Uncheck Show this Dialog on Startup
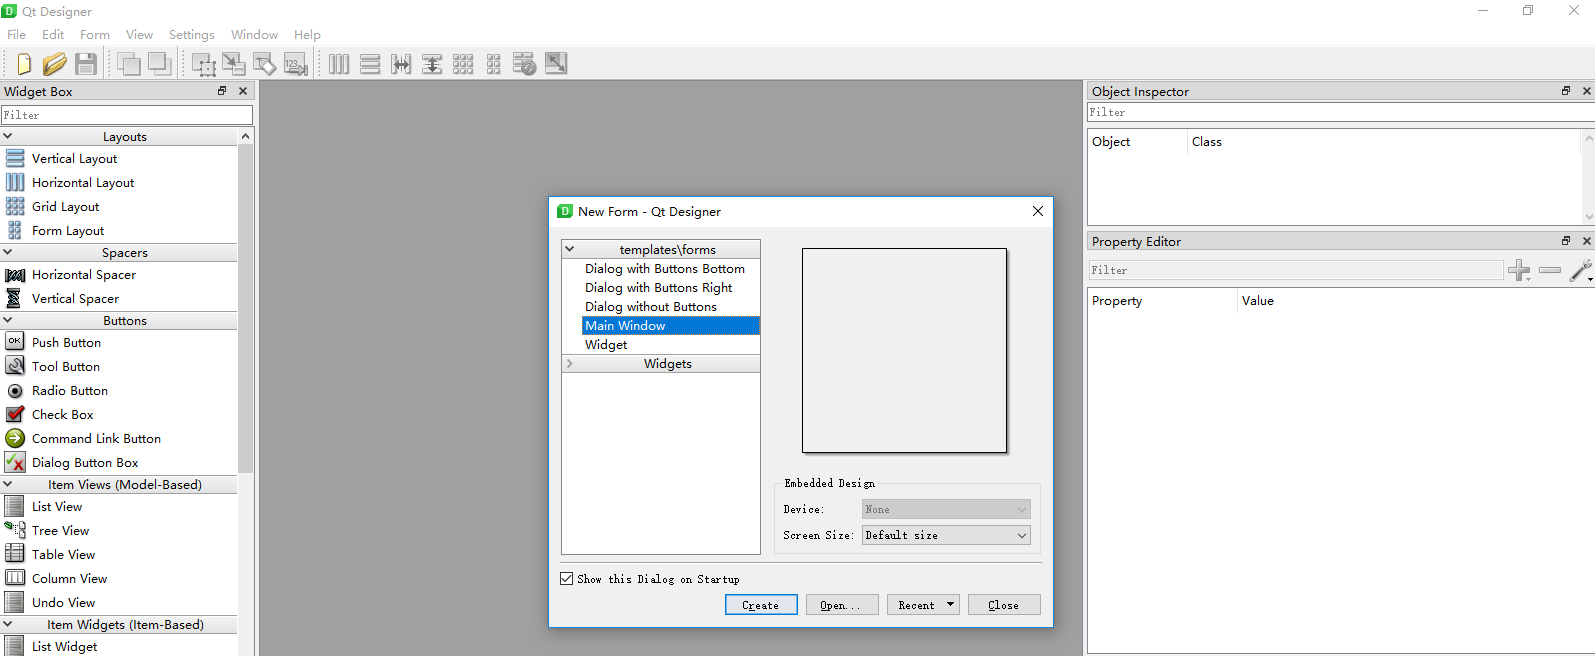The width and height of the screenshot is (1595, 656). [x=567, y=579]
